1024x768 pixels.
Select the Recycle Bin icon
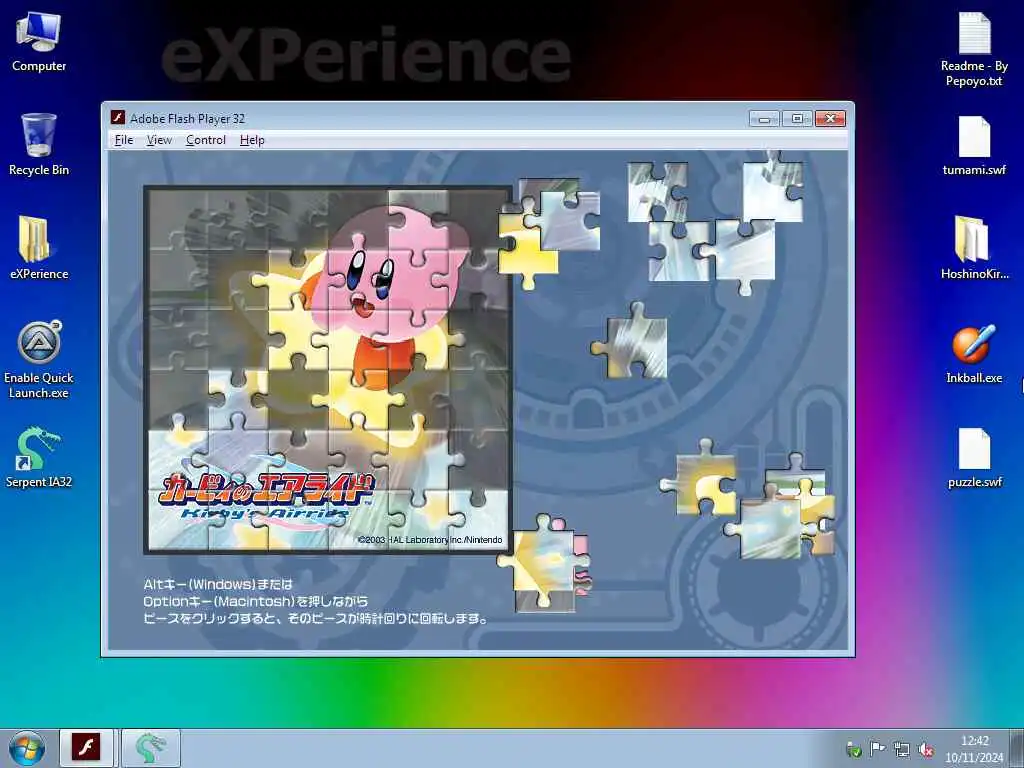click(39, 145)
